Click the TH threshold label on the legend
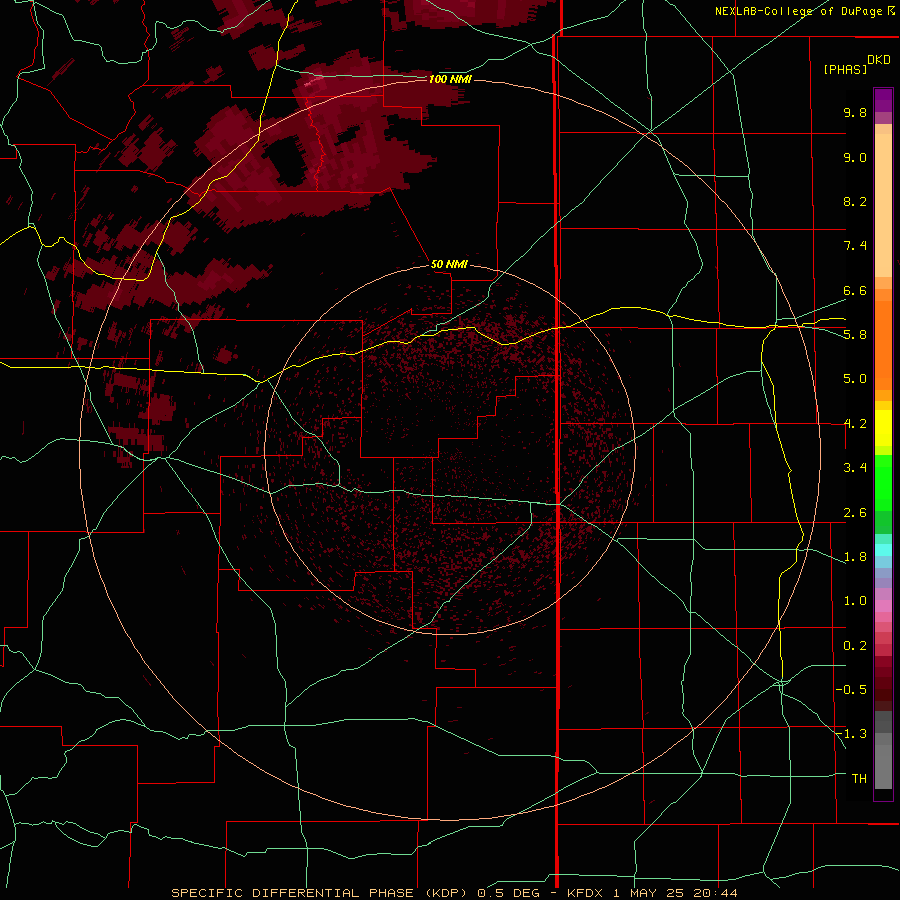The height and width of the screenshot is (900, 900). [859, 779]
